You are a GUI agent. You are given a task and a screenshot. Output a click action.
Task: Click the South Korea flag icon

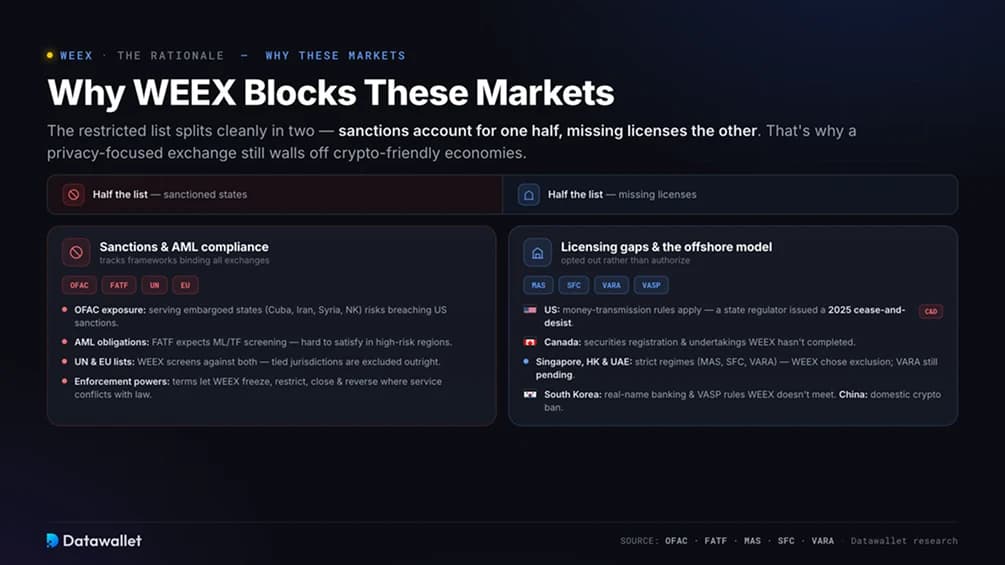(530, 395)
